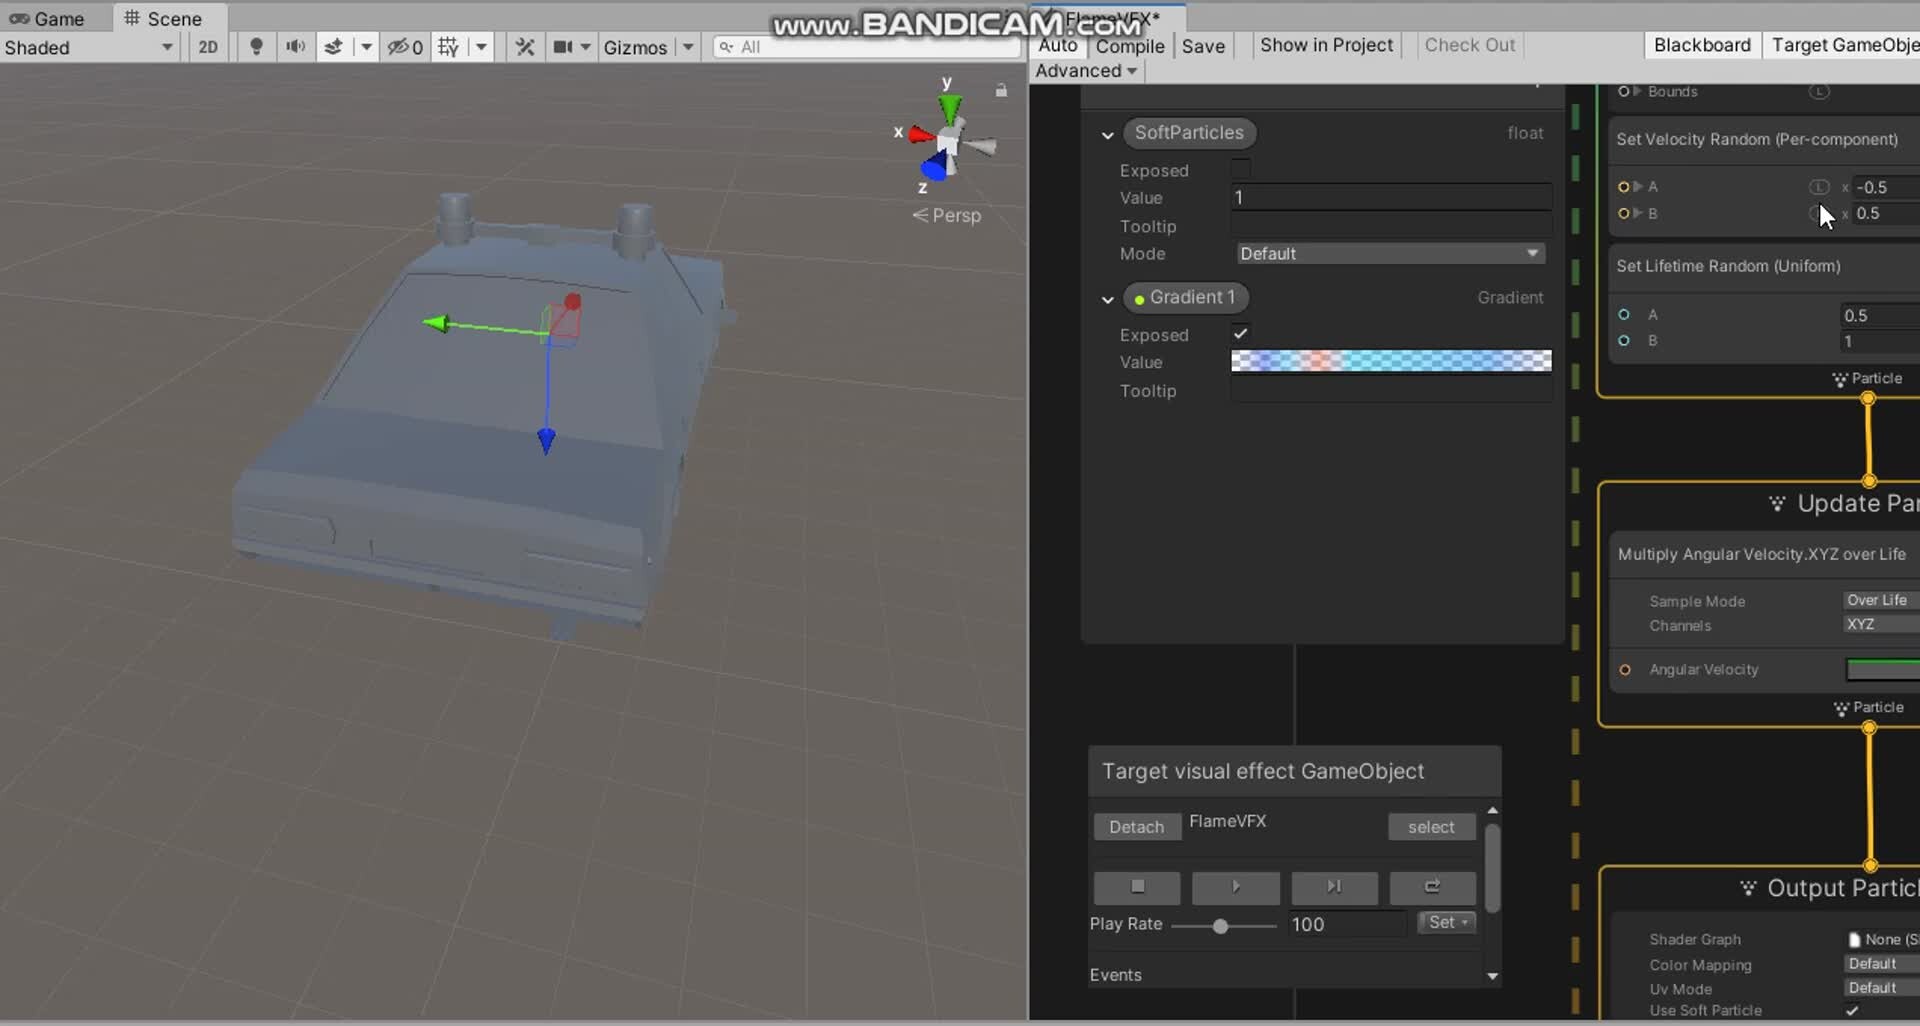Click velocity B input port circle
The image size is (1920, 1026).
tap(1624, 213)
